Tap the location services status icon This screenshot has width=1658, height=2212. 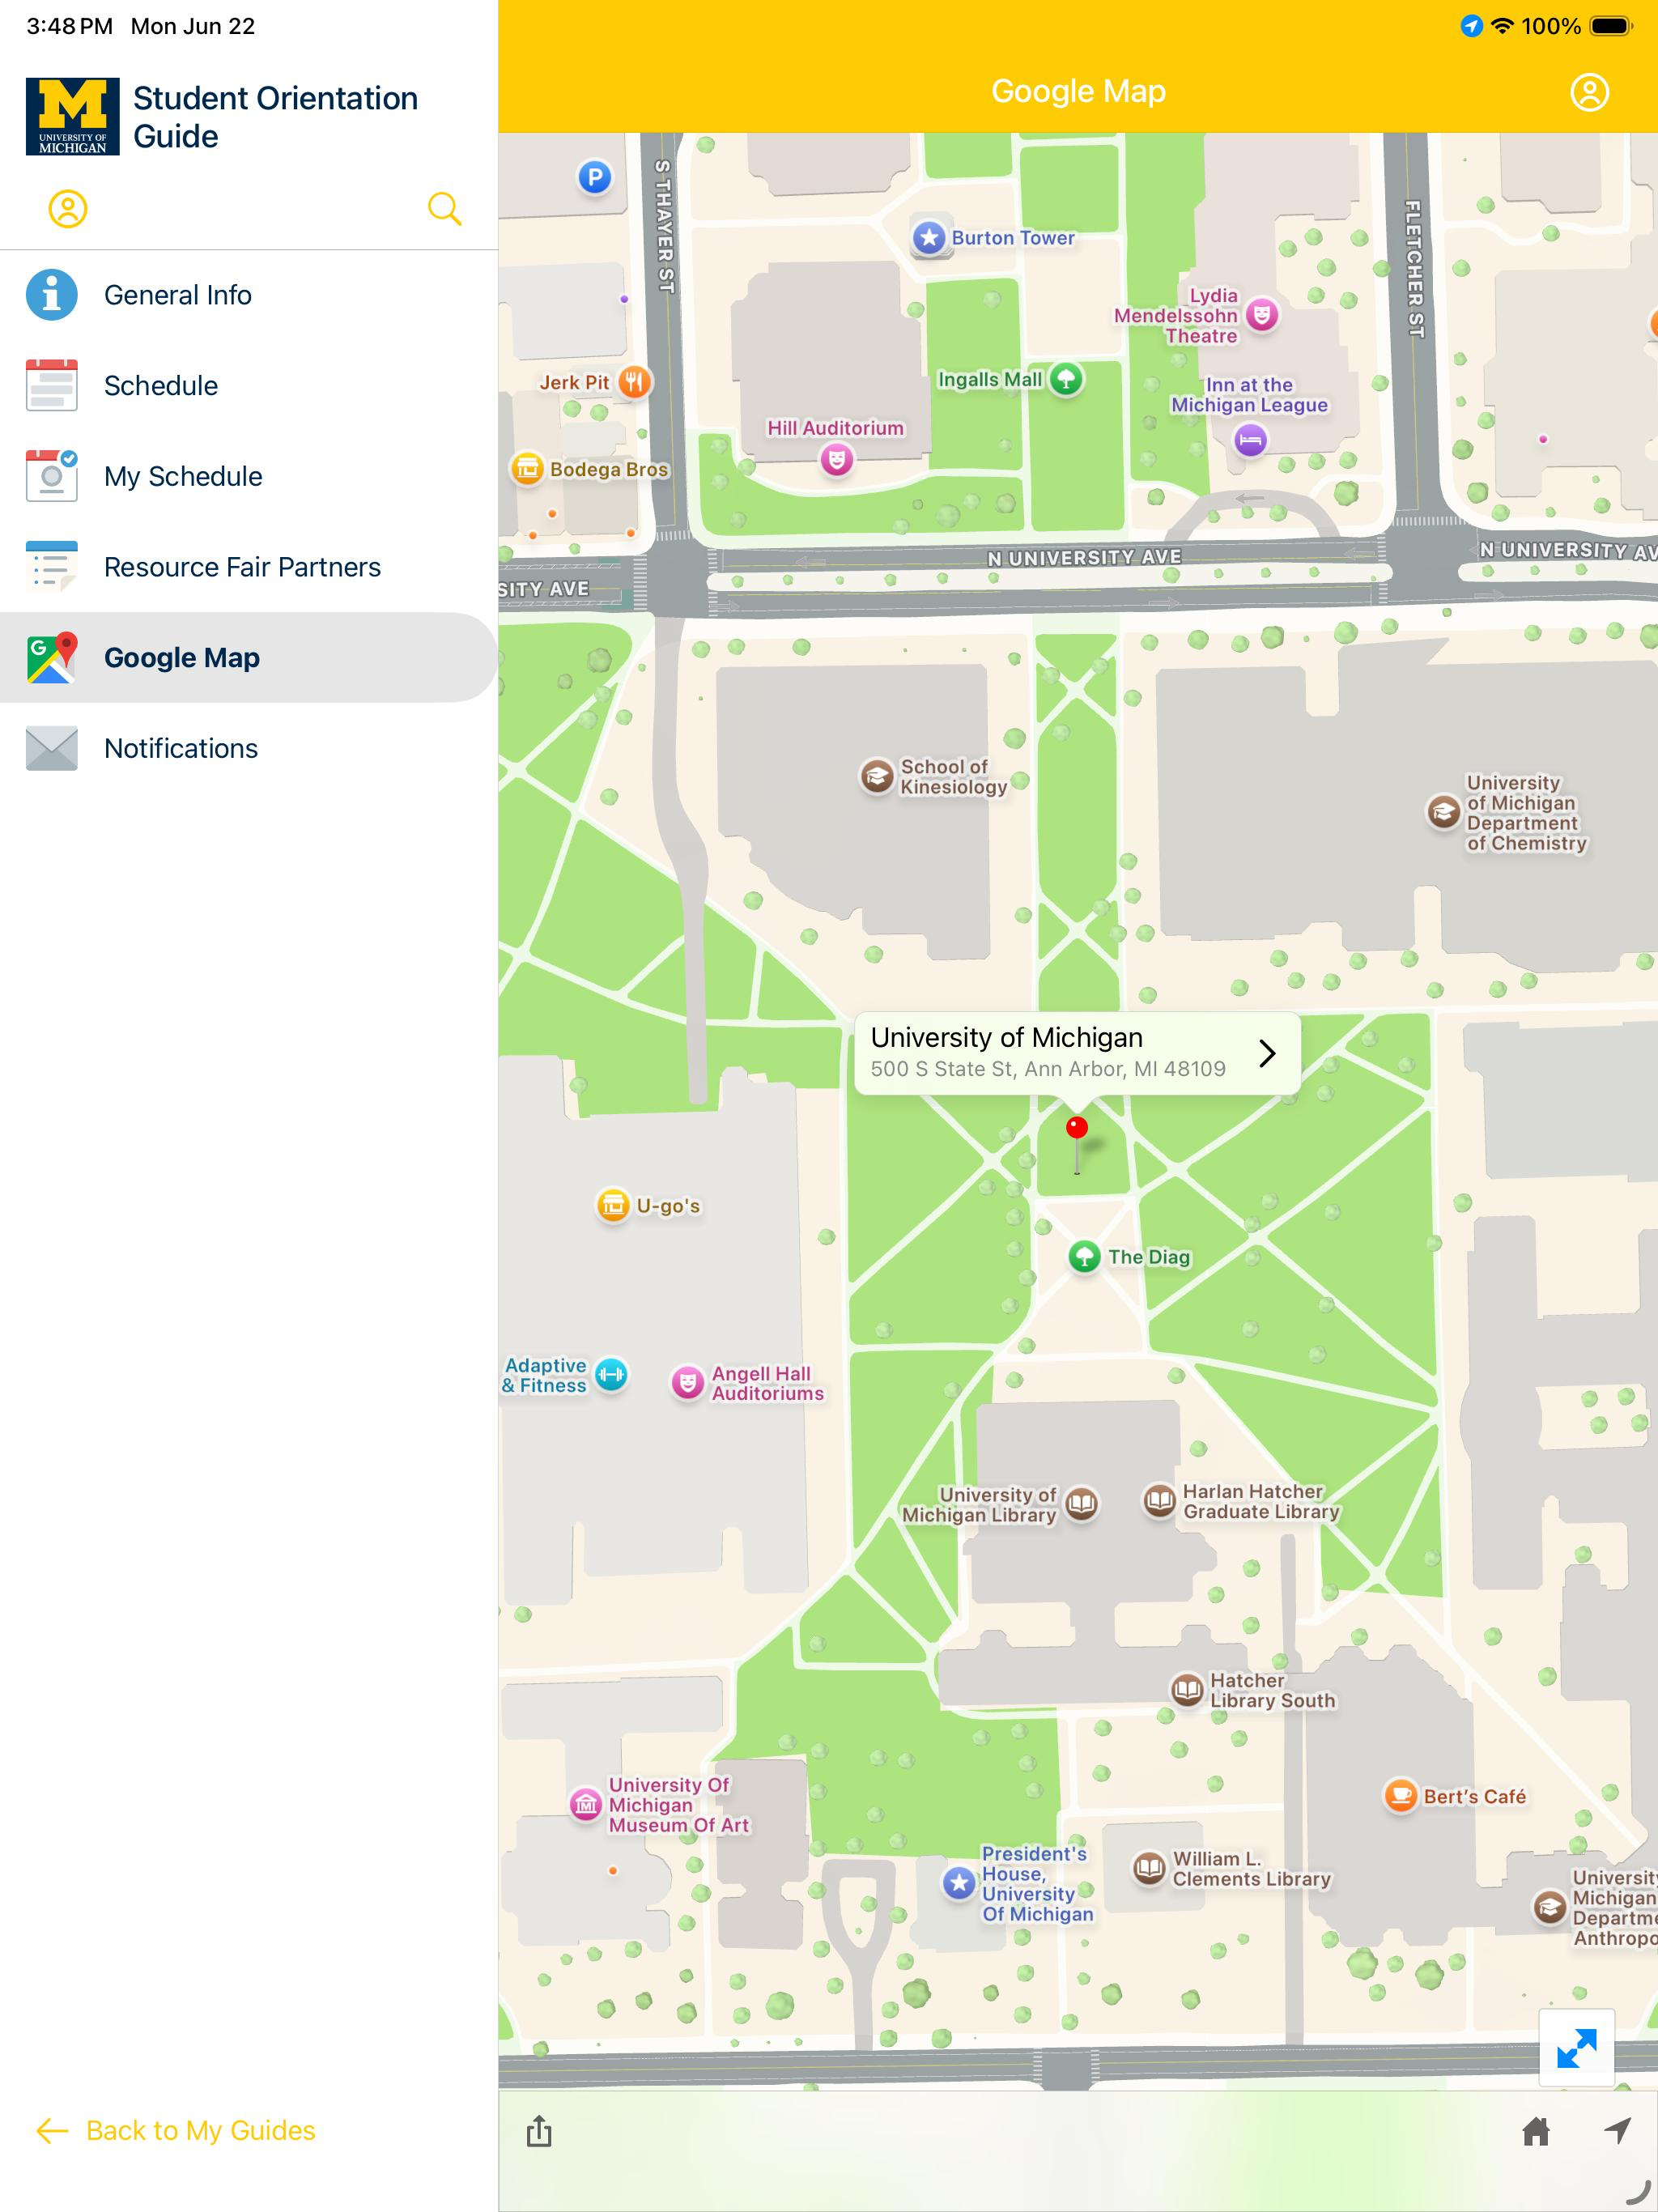click(x=1471, y=26)
